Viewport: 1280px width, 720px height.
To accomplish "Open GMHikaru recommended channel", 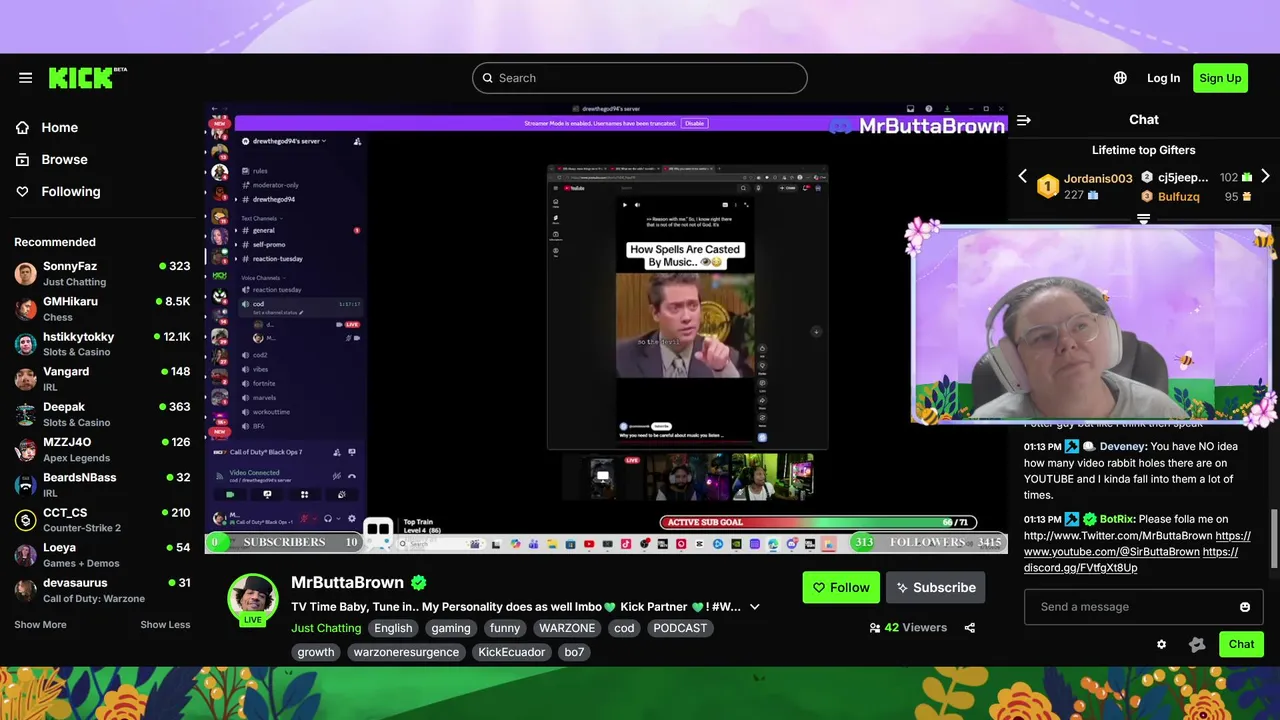I will pos(102,309).
